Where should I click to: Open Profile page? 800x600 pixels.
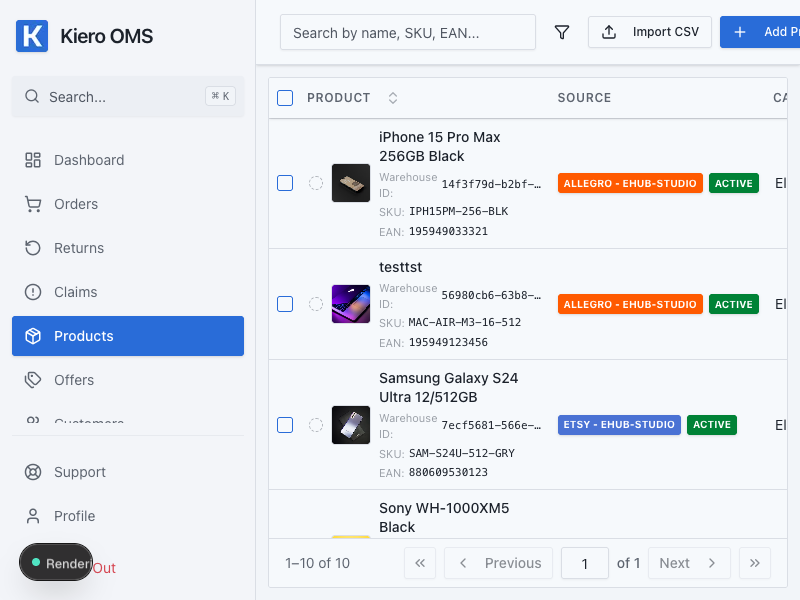(128, 516)
